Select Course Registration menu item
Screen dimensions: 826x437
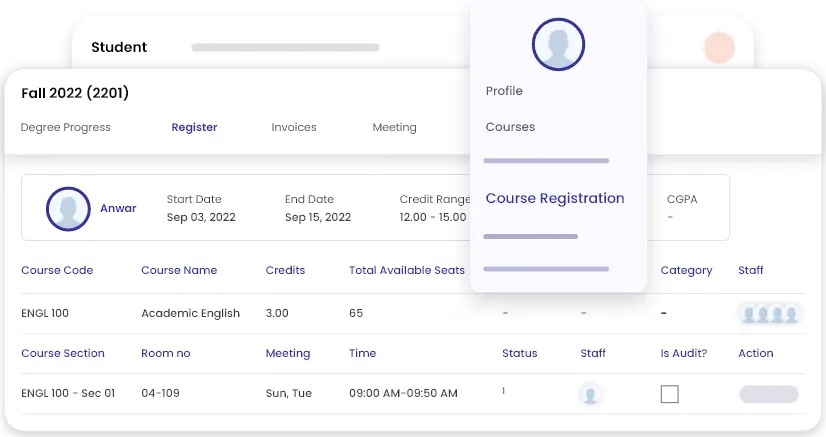pyautogui.click(x=555, y=198)
